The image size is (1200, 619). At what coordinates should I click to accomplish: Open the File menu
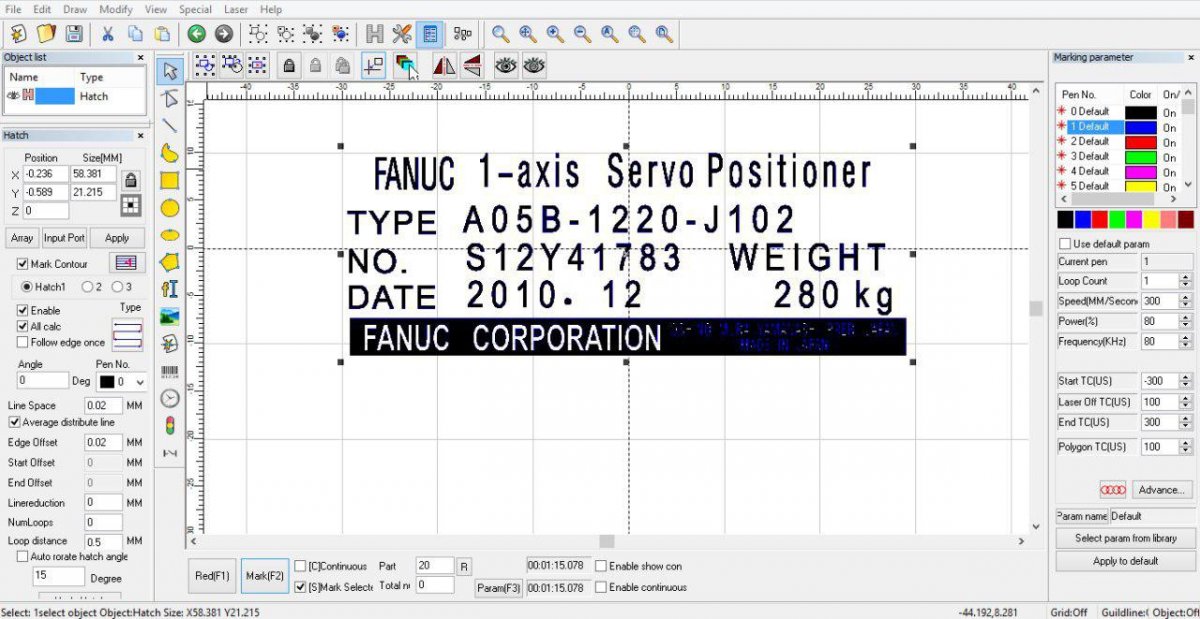click(13, 9)
